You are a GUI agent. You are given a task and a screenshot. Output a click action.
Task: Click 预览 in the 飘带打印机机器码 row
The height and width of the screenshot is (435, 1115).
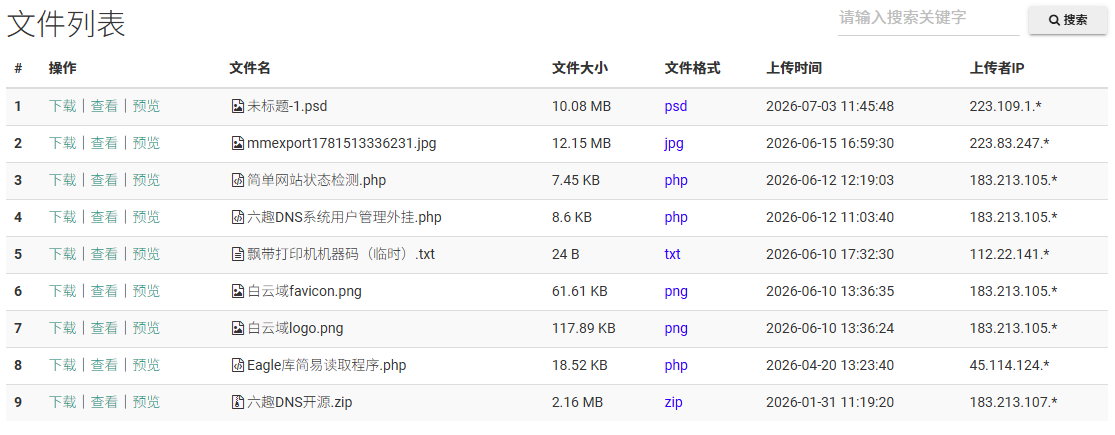tap(146, 254)
